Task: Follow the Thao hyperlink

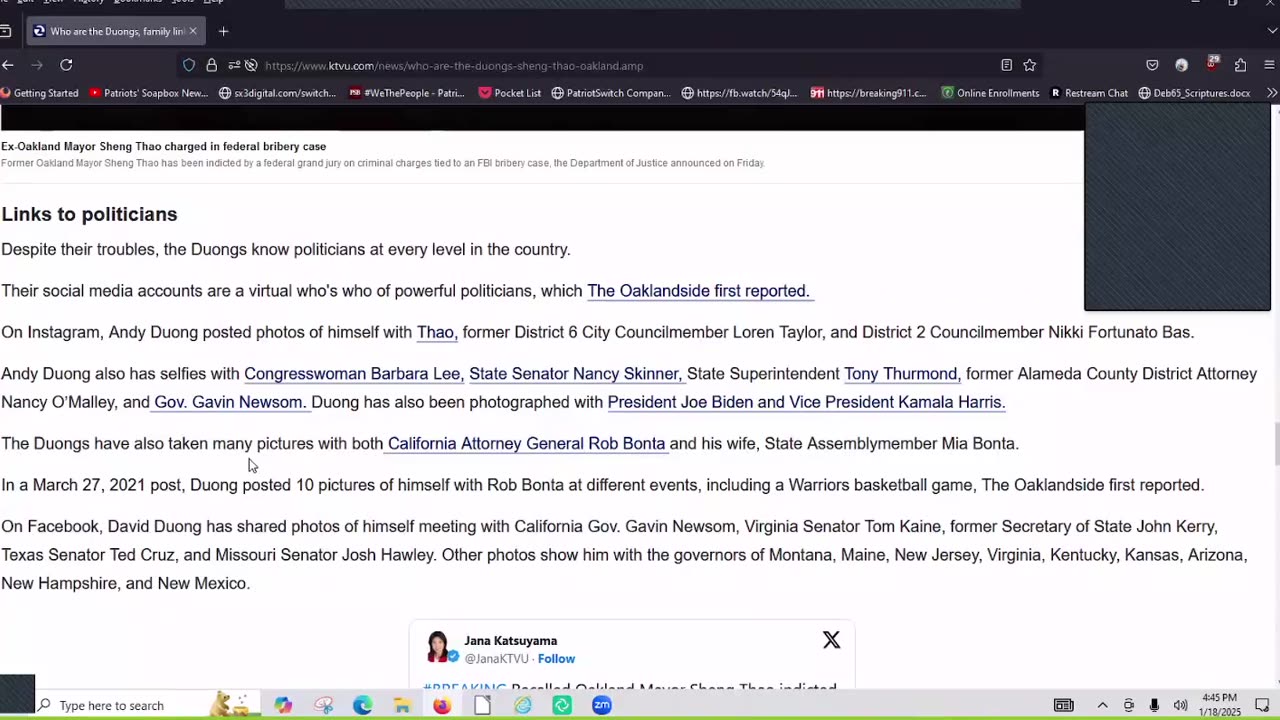Action: 436,332
